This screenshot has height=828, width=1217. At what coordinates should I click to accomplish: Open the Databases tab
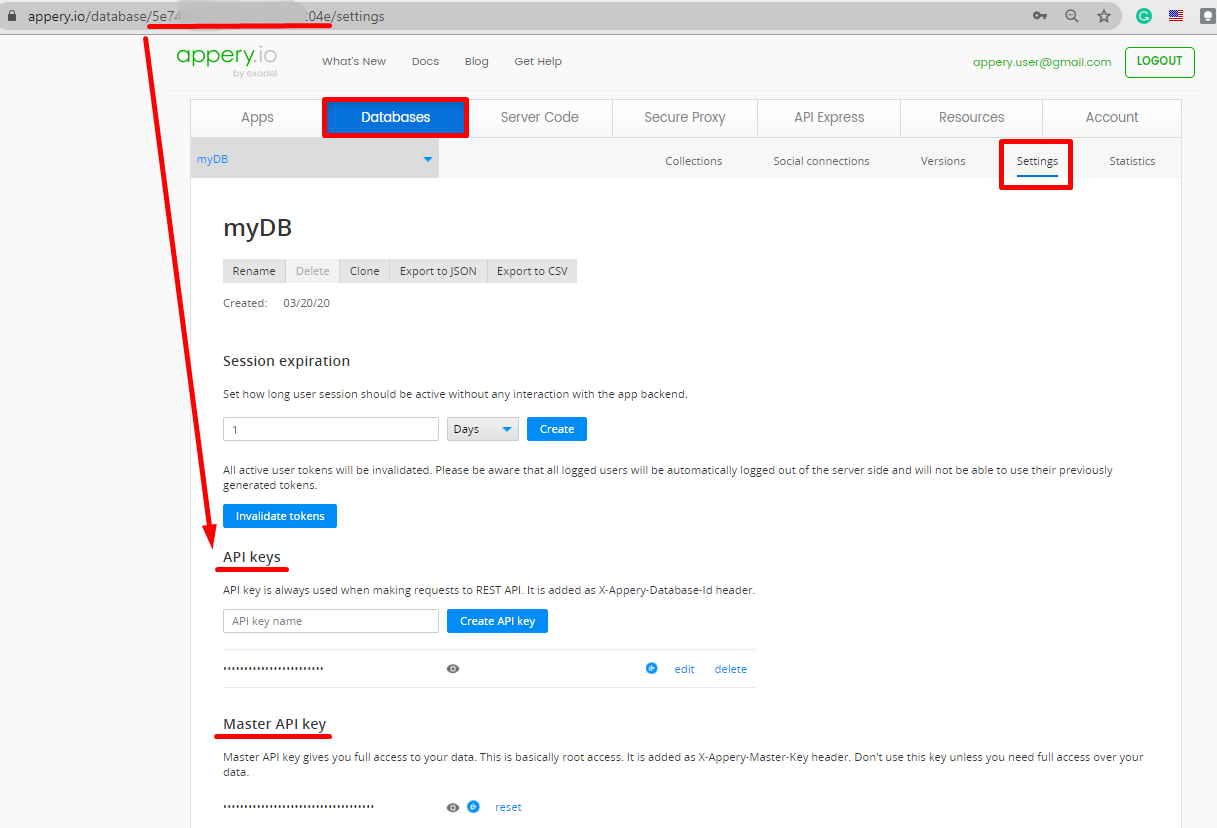coord(395,117)
